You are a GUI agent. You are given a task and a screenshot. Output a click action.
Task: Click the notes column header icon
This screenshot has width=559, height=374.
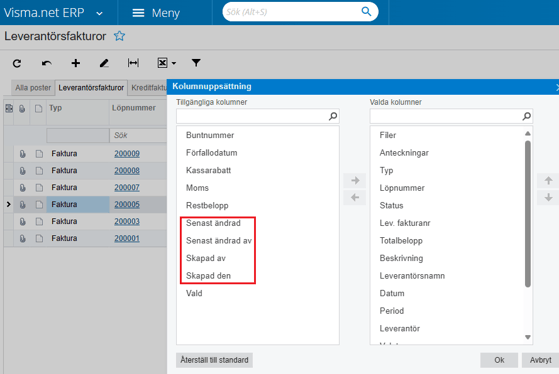(39, 108)
